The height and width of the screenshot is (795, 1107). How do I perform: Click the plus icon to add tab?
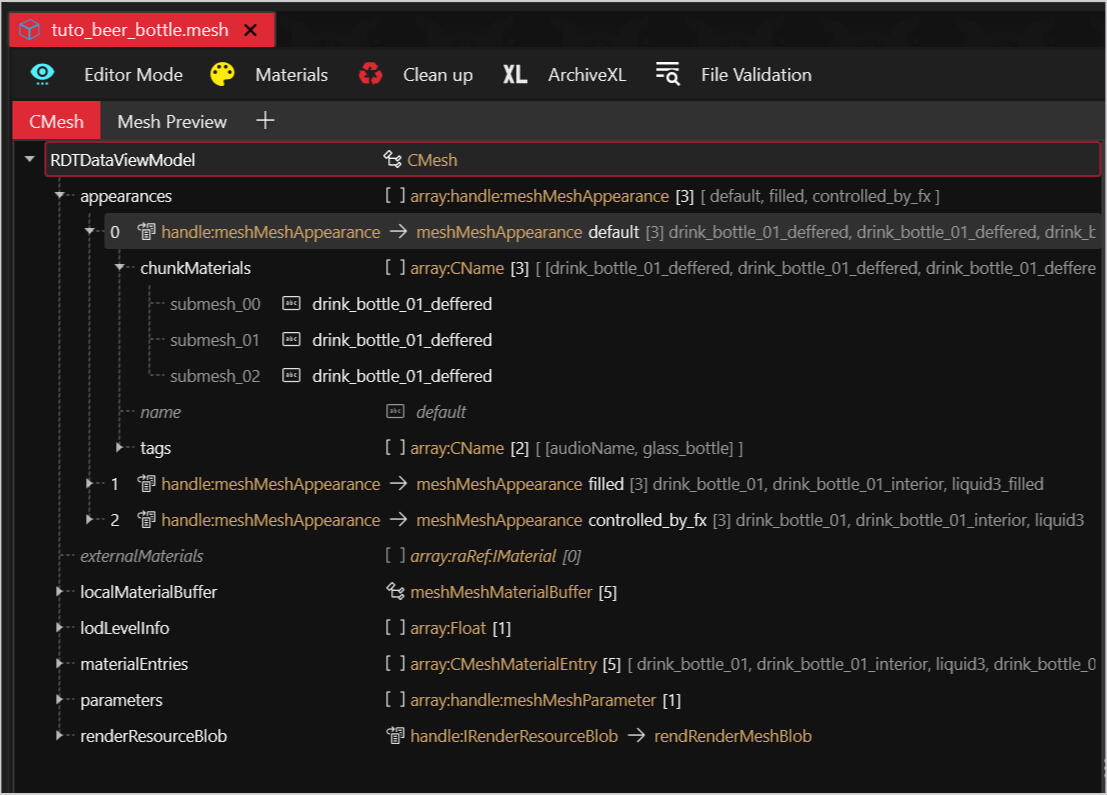coord(265,121)
